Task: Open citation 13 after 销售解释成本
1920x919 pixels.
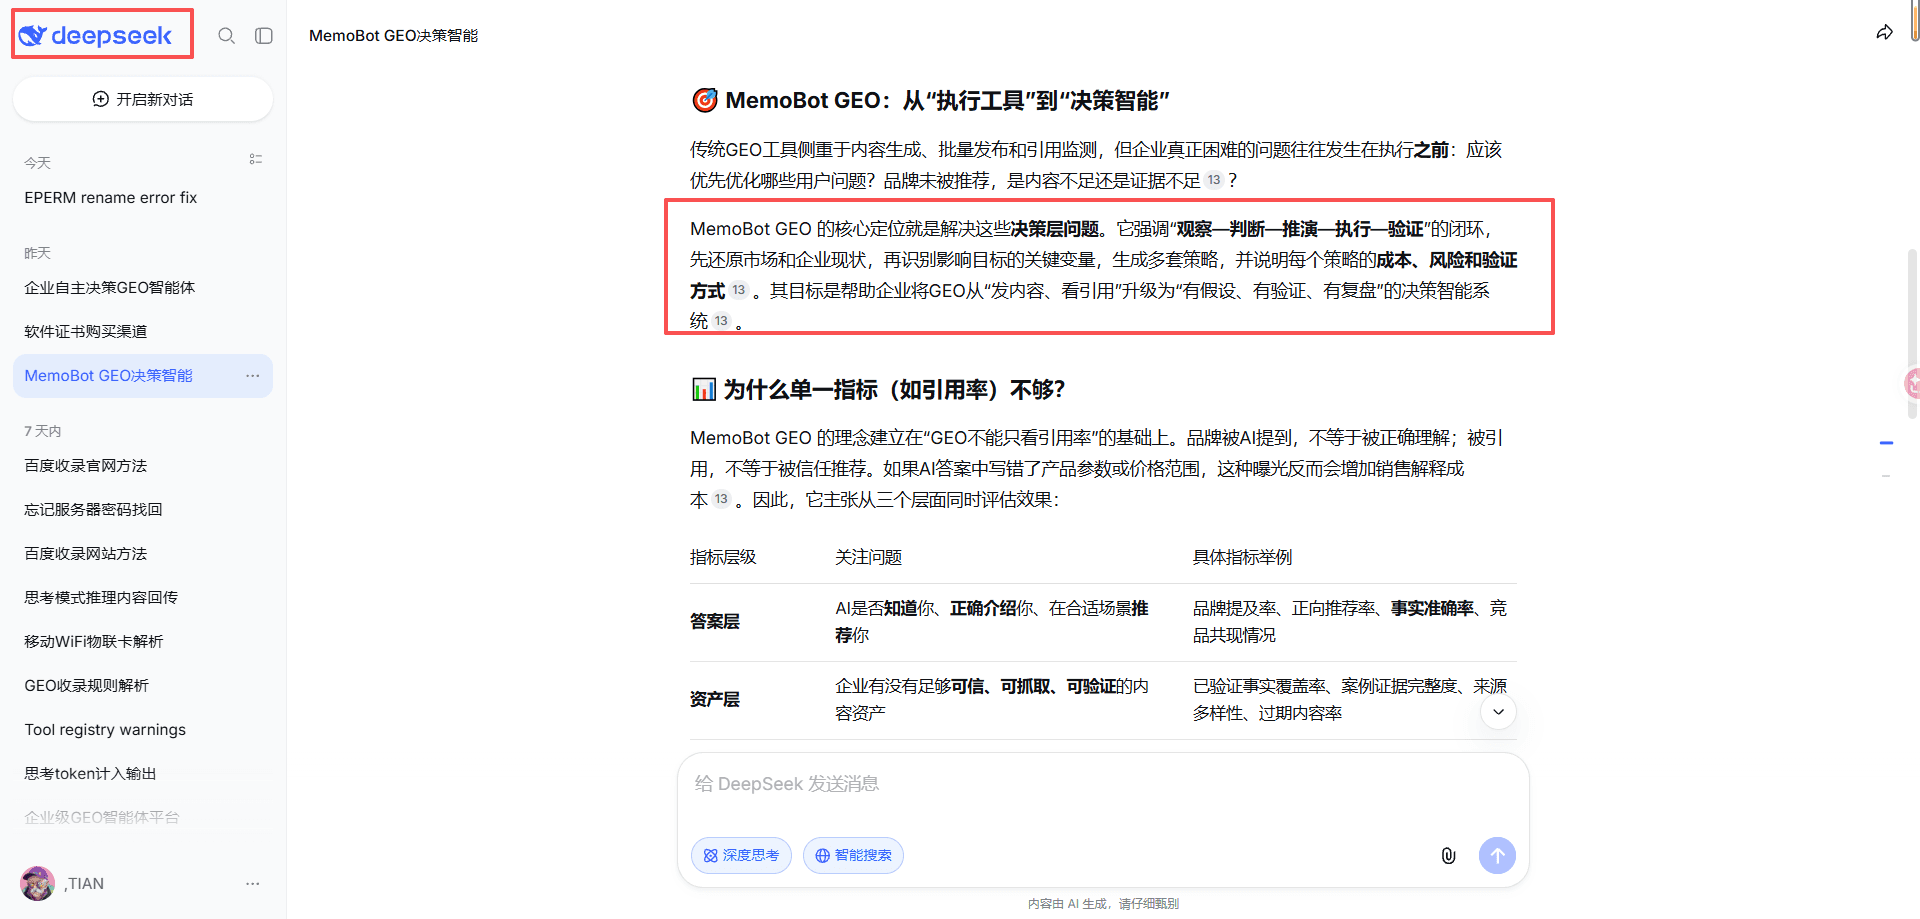Action: click(721, 499)
